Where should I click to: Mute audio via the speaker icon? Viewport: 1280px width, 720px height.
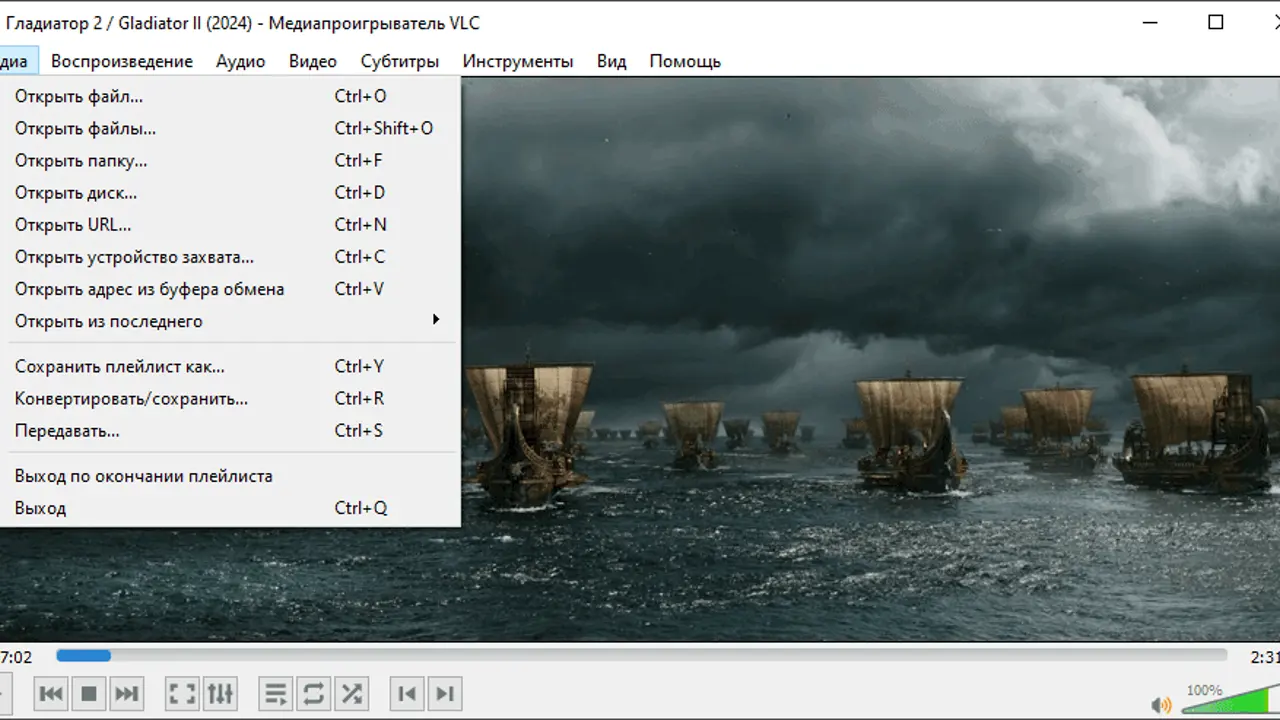tap(1160, 704)
